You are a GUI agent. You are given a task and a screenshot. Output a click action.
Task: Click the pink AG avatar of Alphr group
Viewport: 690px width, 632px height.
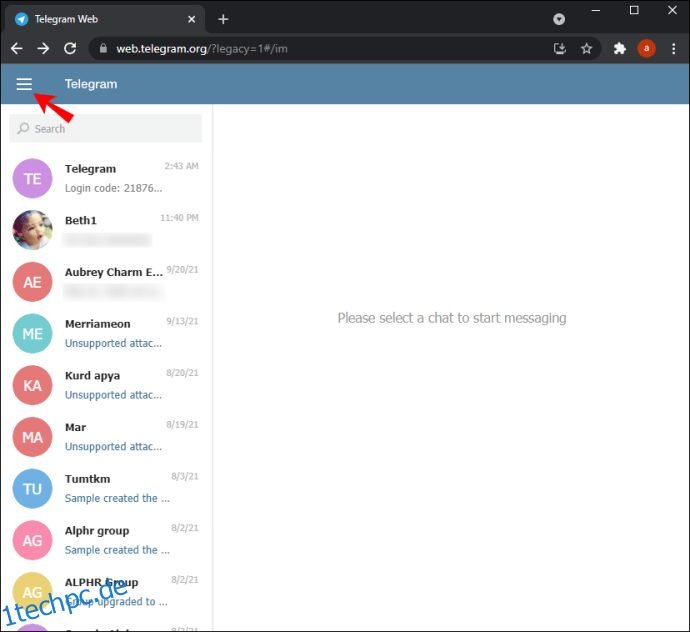click(x=33, y=540)
